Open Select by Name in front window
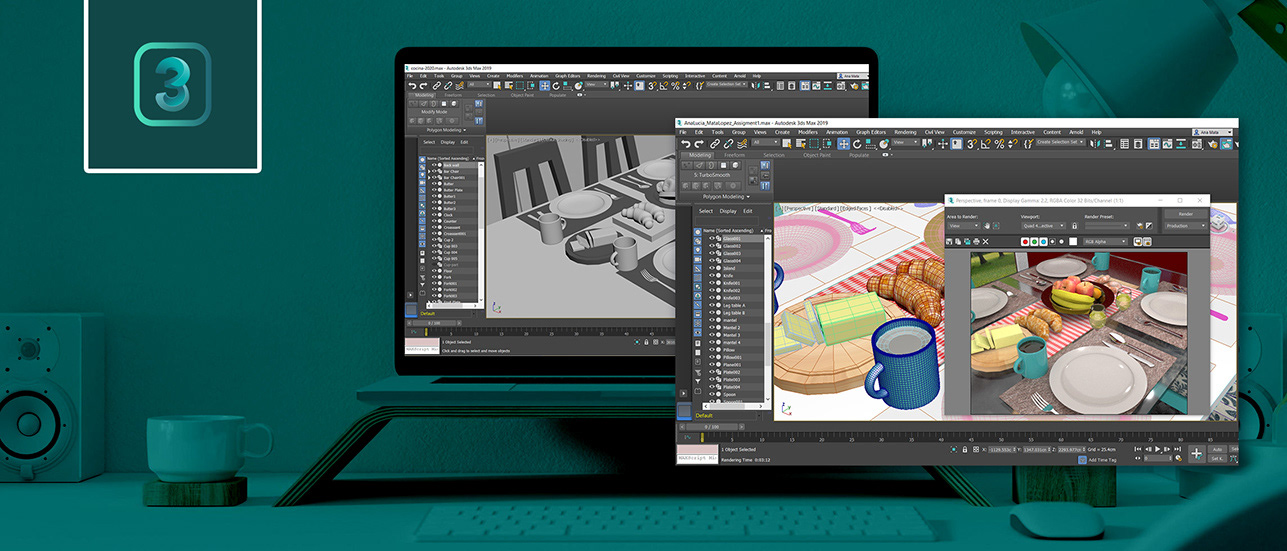Screen dimensions: 1287x551 [800, 144]
